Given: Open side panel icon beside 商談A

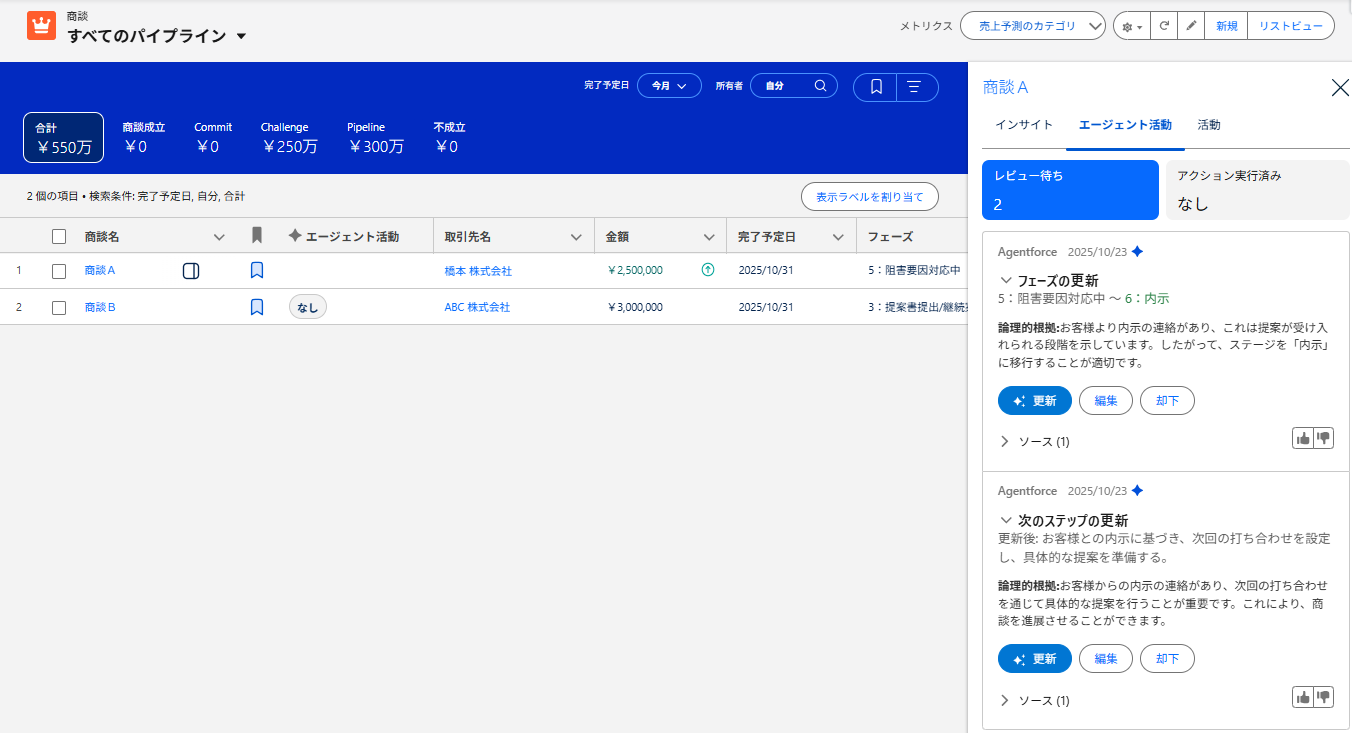Looking at the screenshot, I should pos(191,270).
